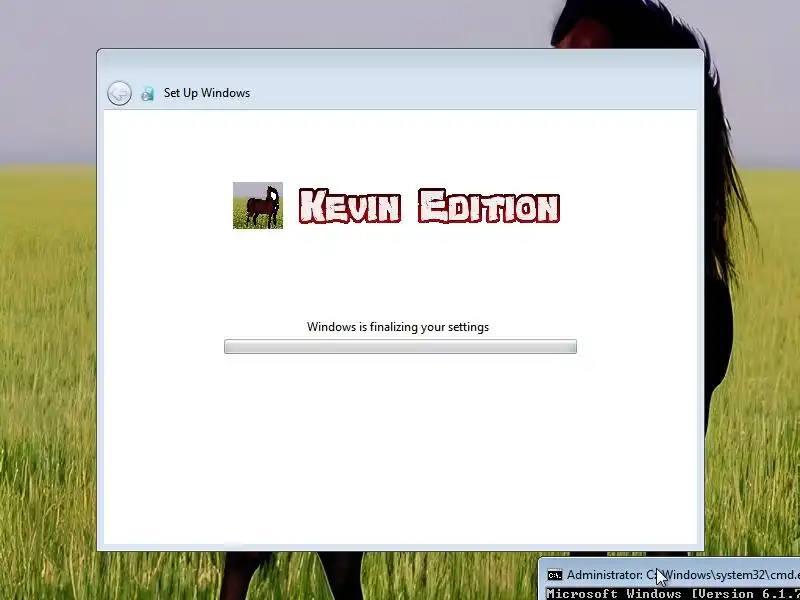Click the Kevin Edition logo text

point(429,206)
